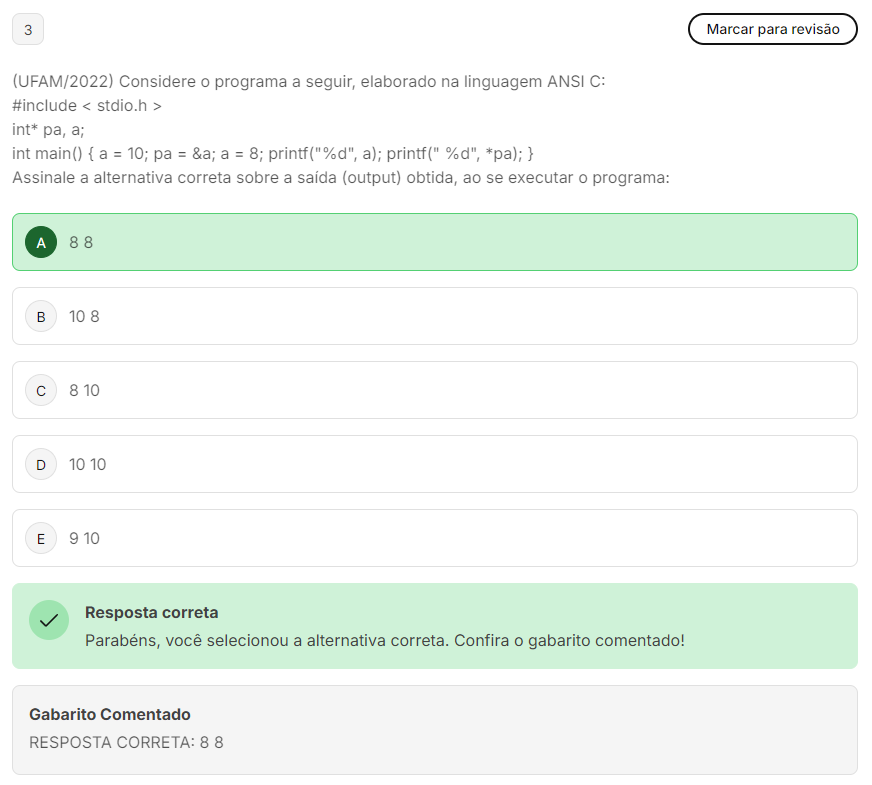Click the letter E circle badge
Screen dimensions: 872x785
pyautogui.click(x=41, y=538)
